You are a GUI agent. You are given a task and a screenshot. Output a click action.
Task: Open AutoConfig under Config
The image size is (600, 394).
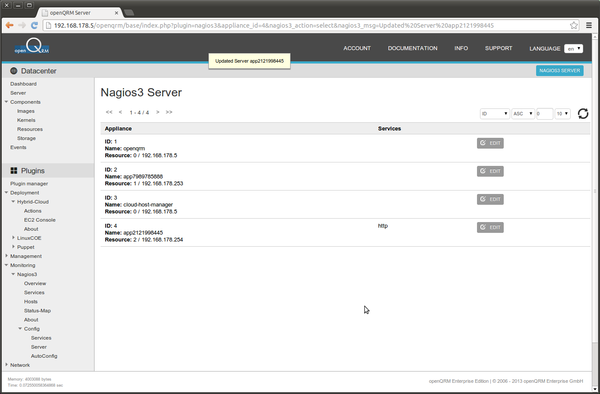[44, 356]
